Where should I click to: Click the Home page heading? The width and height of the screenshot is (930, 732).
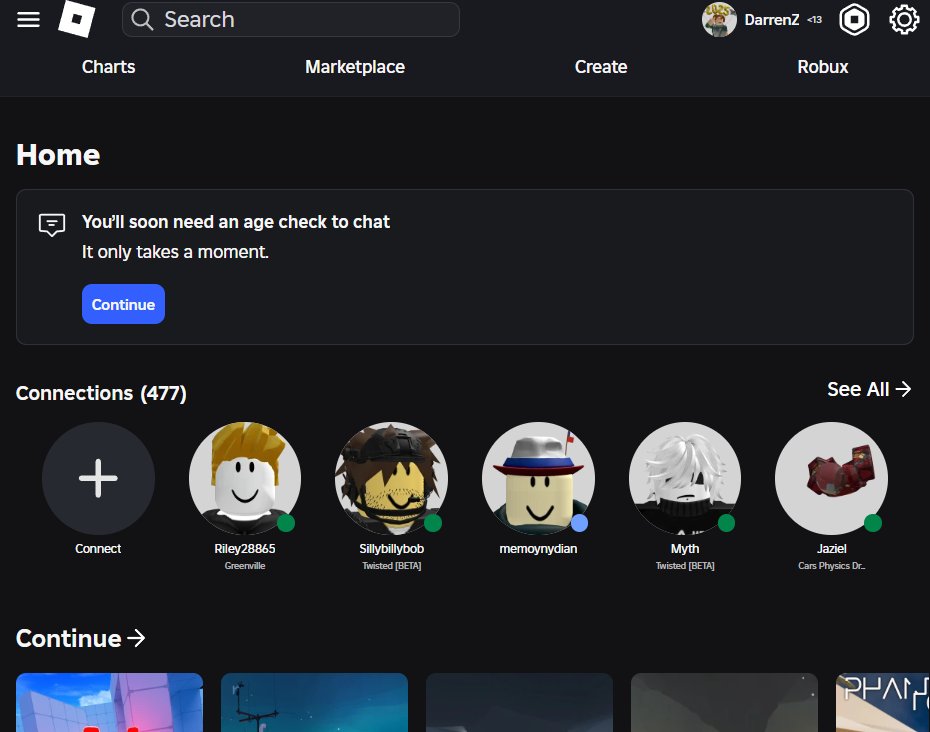pyautogui.click(x=58, y=155)
